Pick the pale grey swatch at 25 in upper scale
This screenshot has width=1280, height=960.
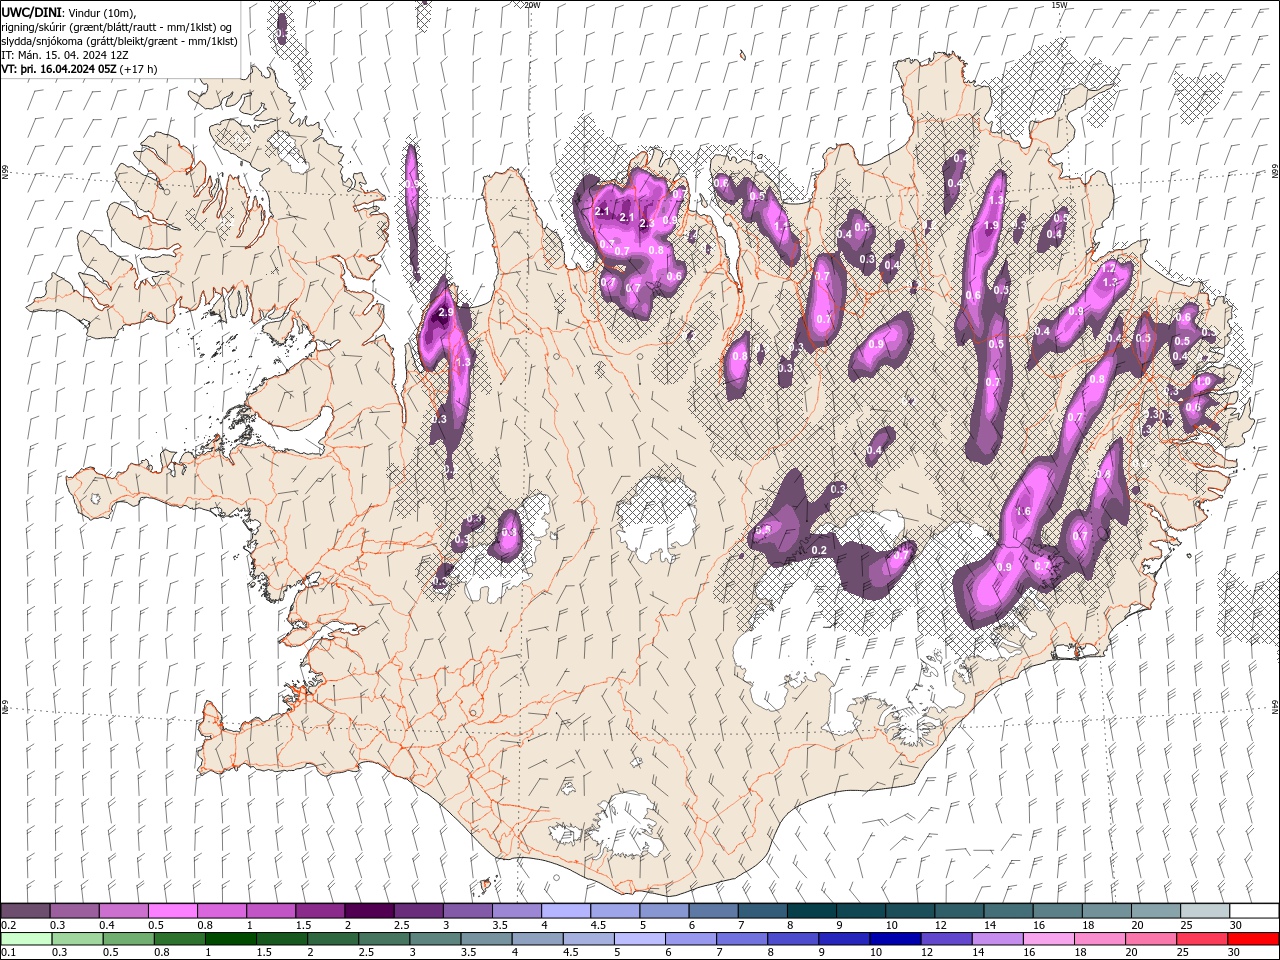1204,911
